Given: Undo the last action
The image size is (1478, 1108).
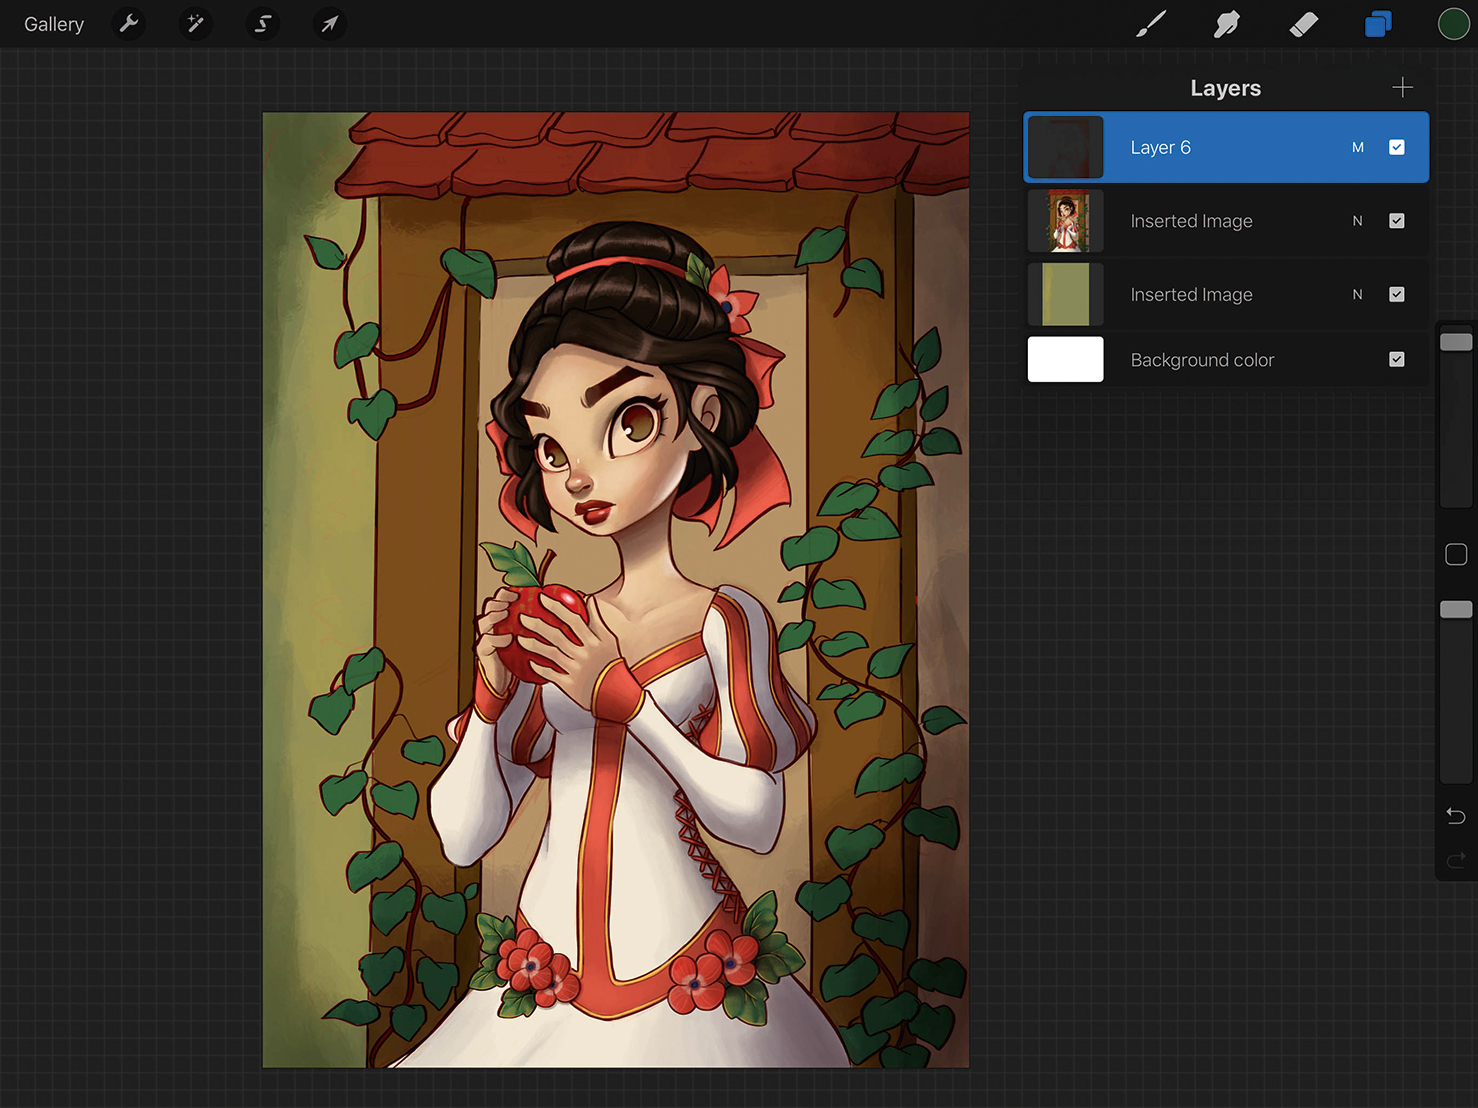Looking at the screenshot, I should coord(1456,816).
